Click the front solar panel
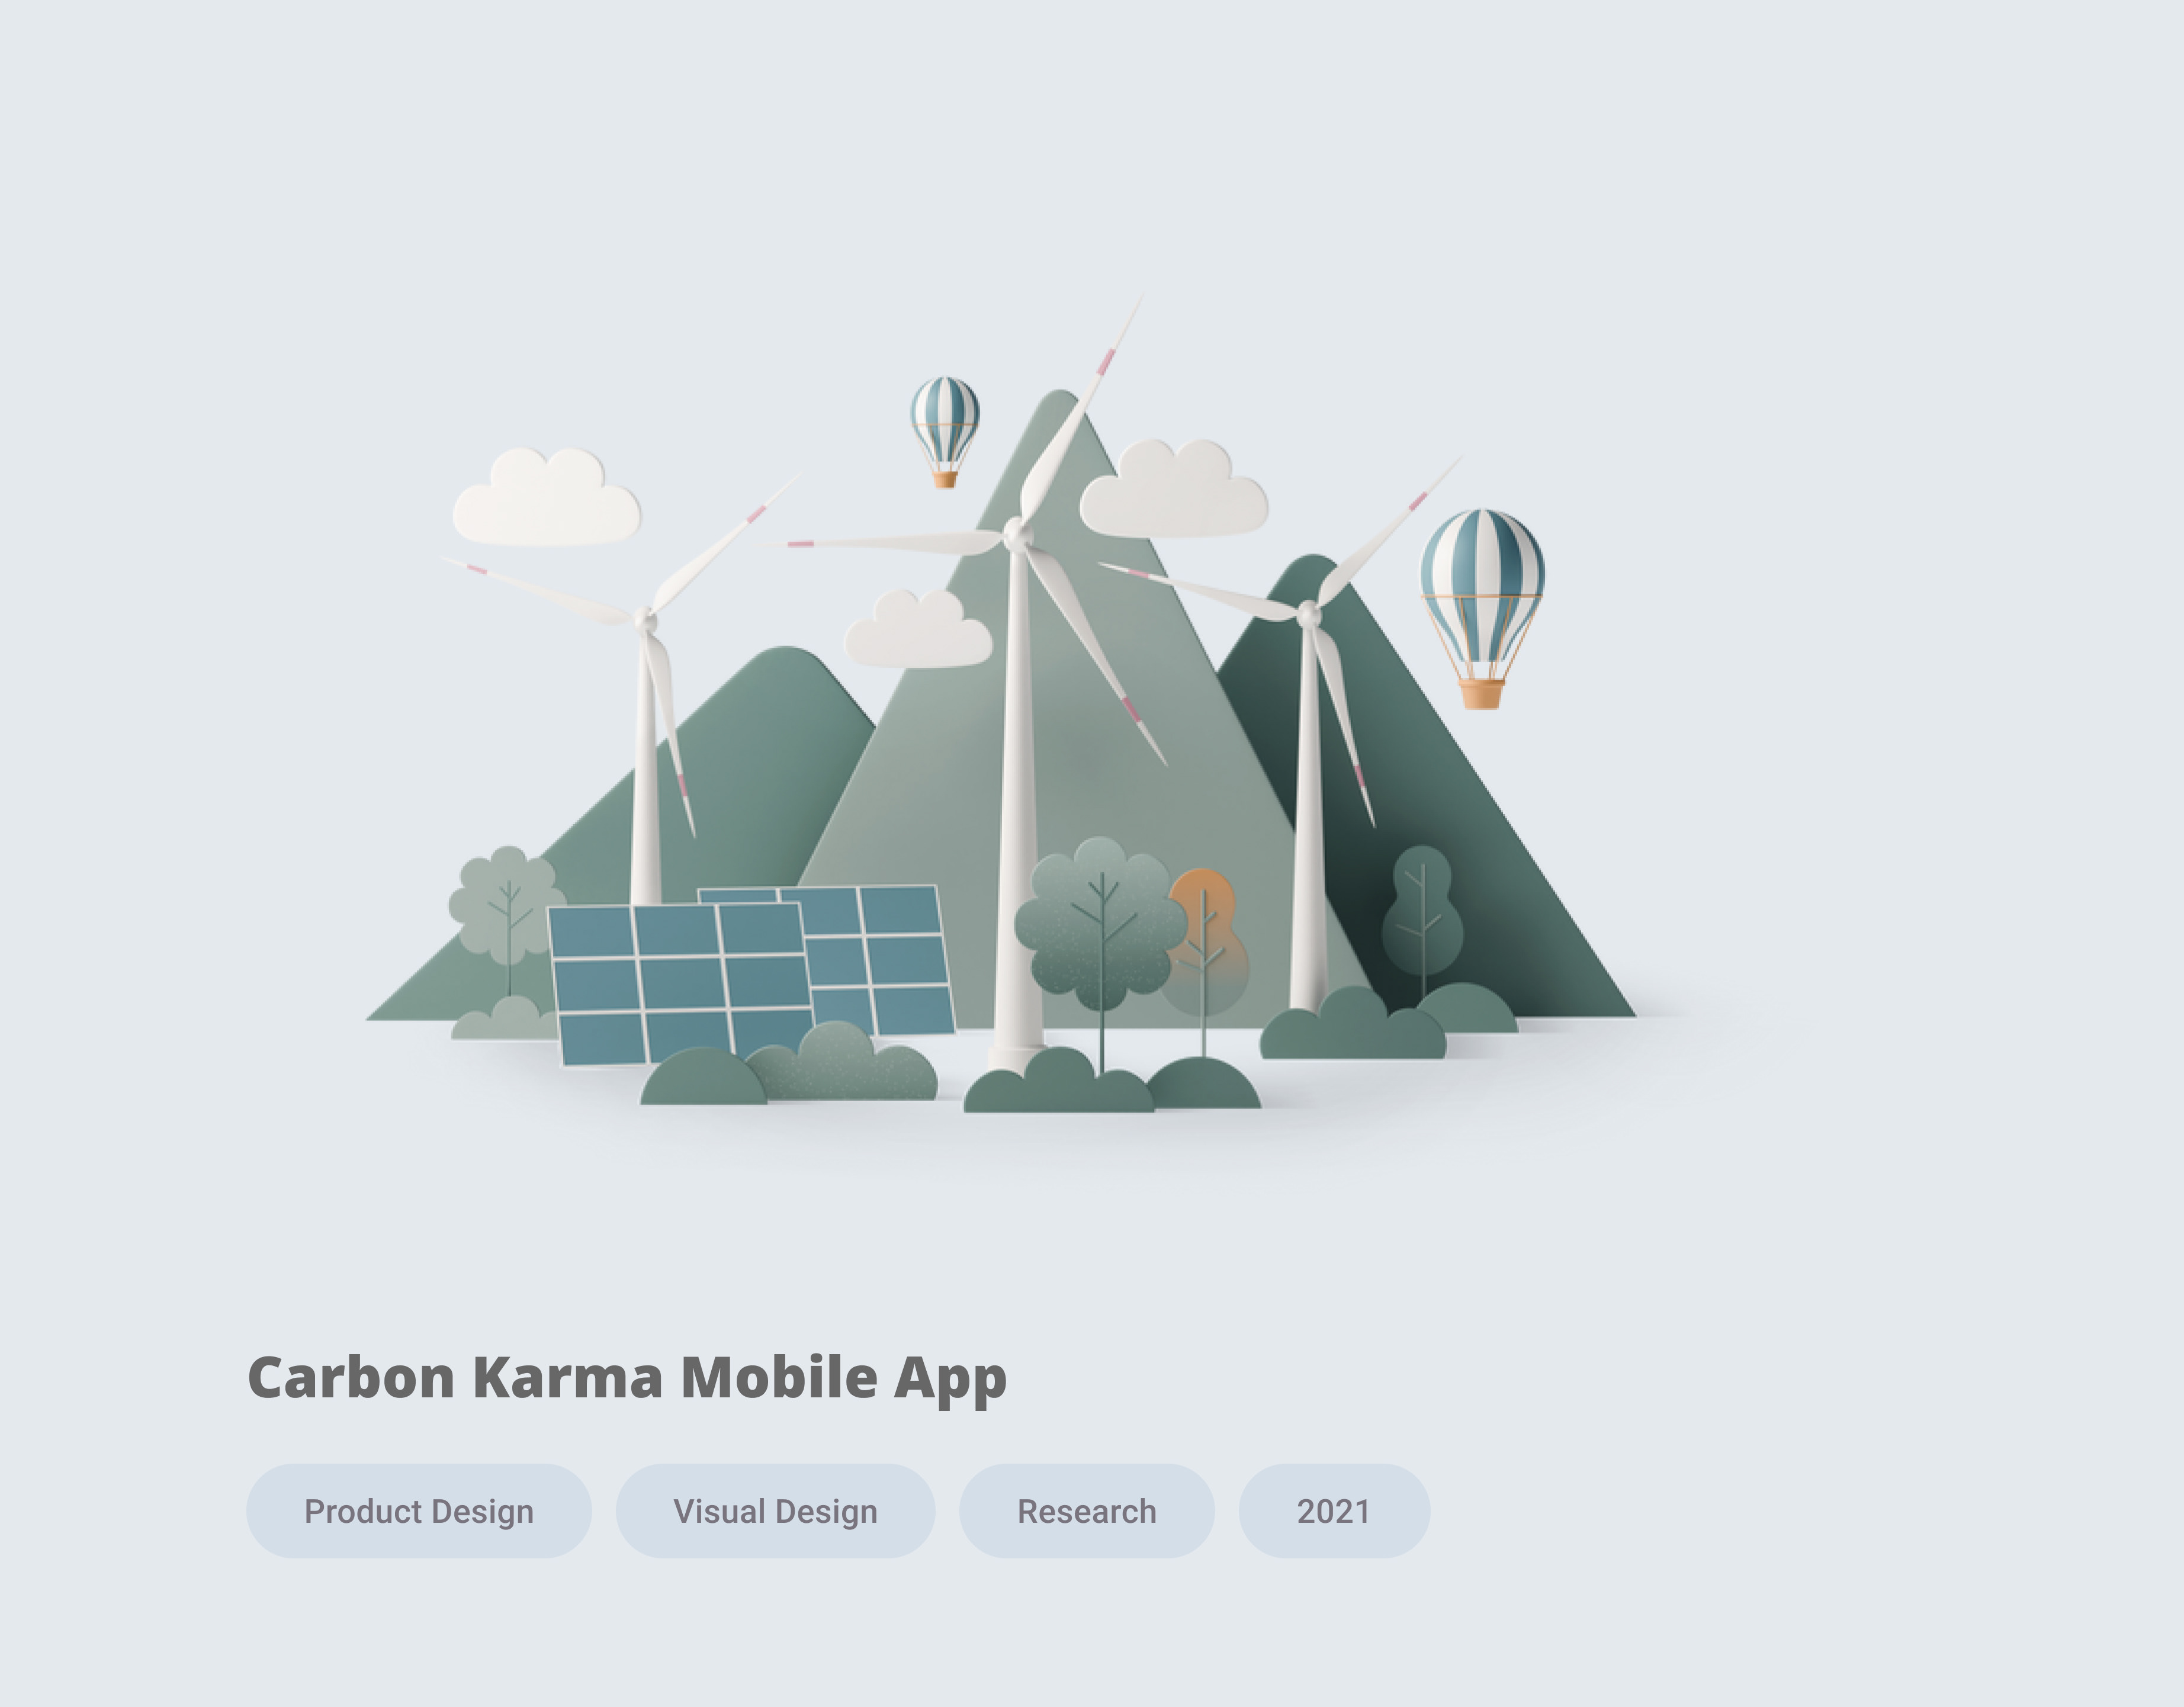 [x=681, y=984]
